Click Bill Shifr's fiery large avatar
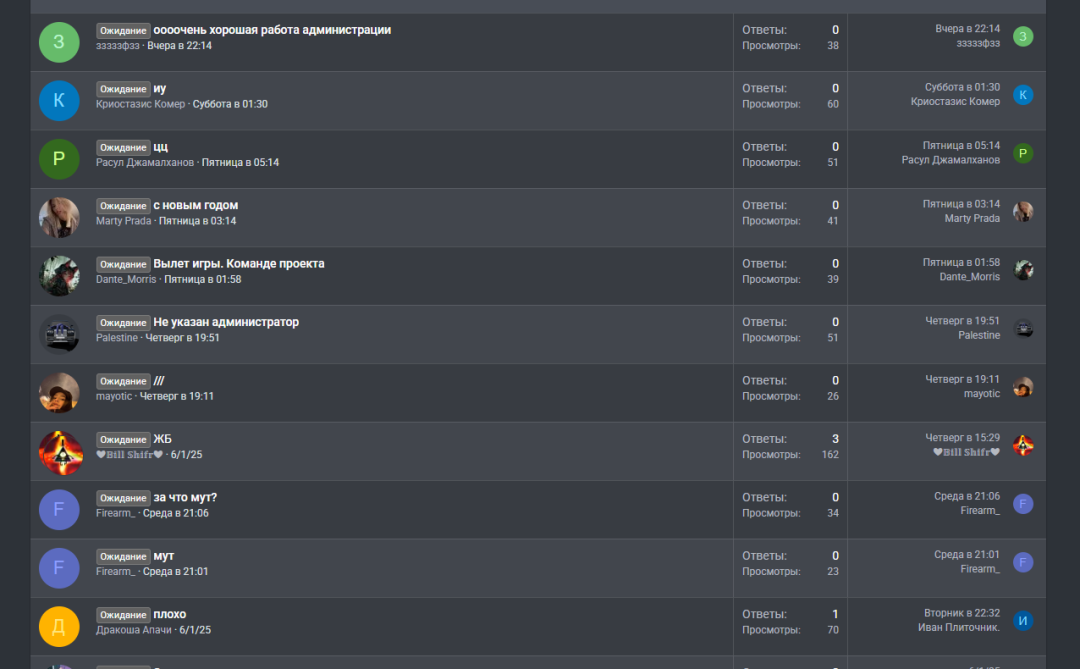This screenshot has height=669, width=1080. tap(59, 452)
